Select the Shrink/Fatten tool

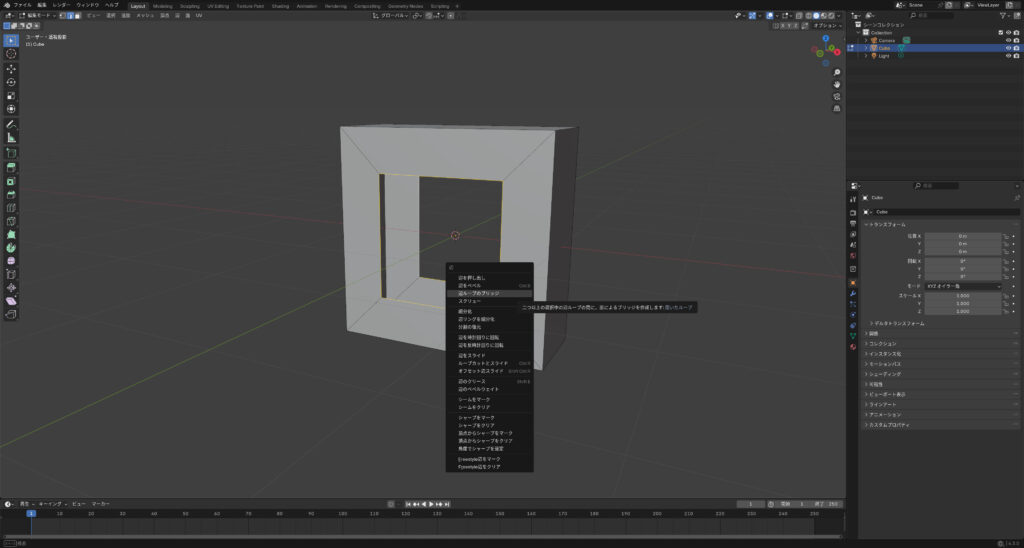click(11, 287)
